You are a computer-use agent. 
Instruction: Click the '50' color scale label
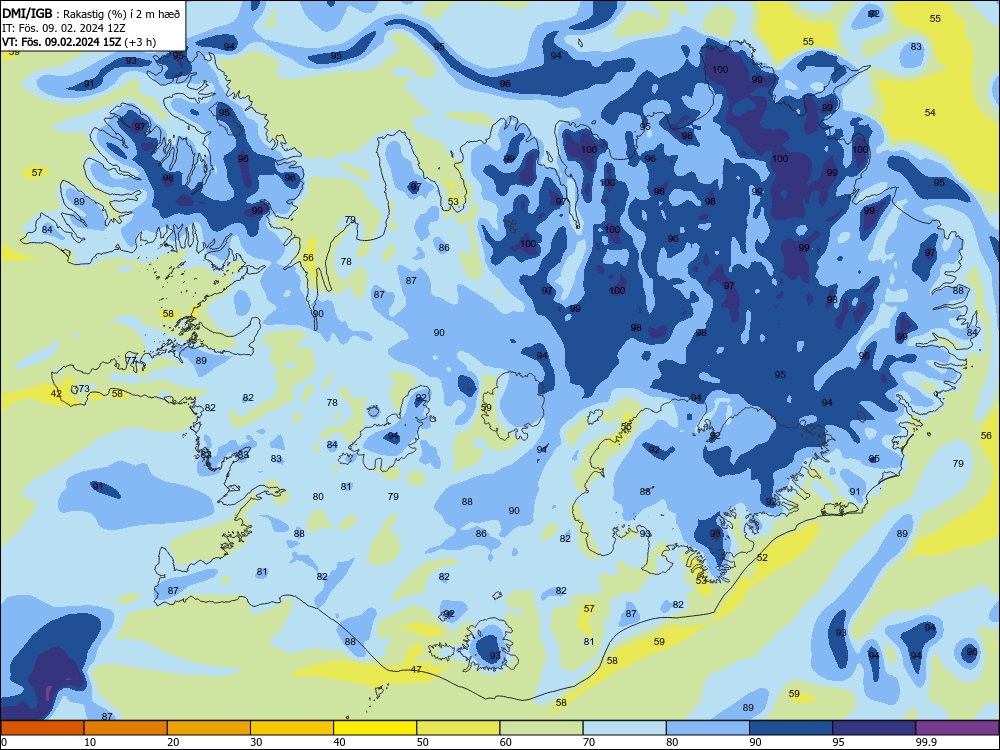point(423,742)
